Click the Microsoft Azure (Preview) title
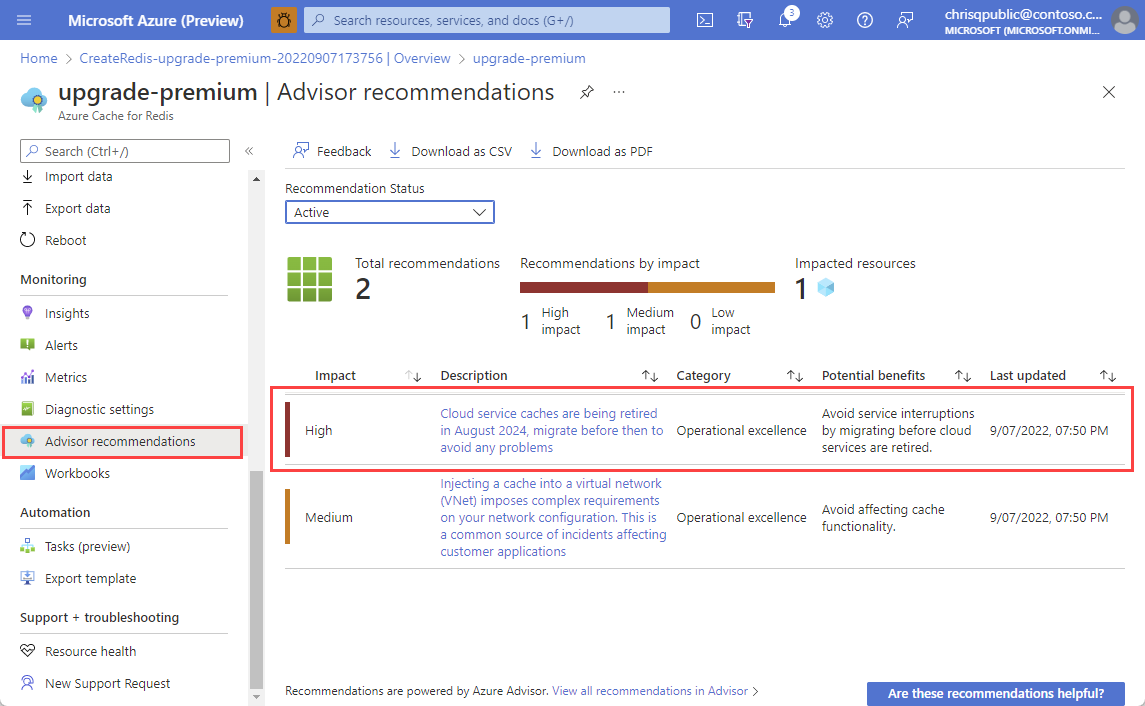 156,20
